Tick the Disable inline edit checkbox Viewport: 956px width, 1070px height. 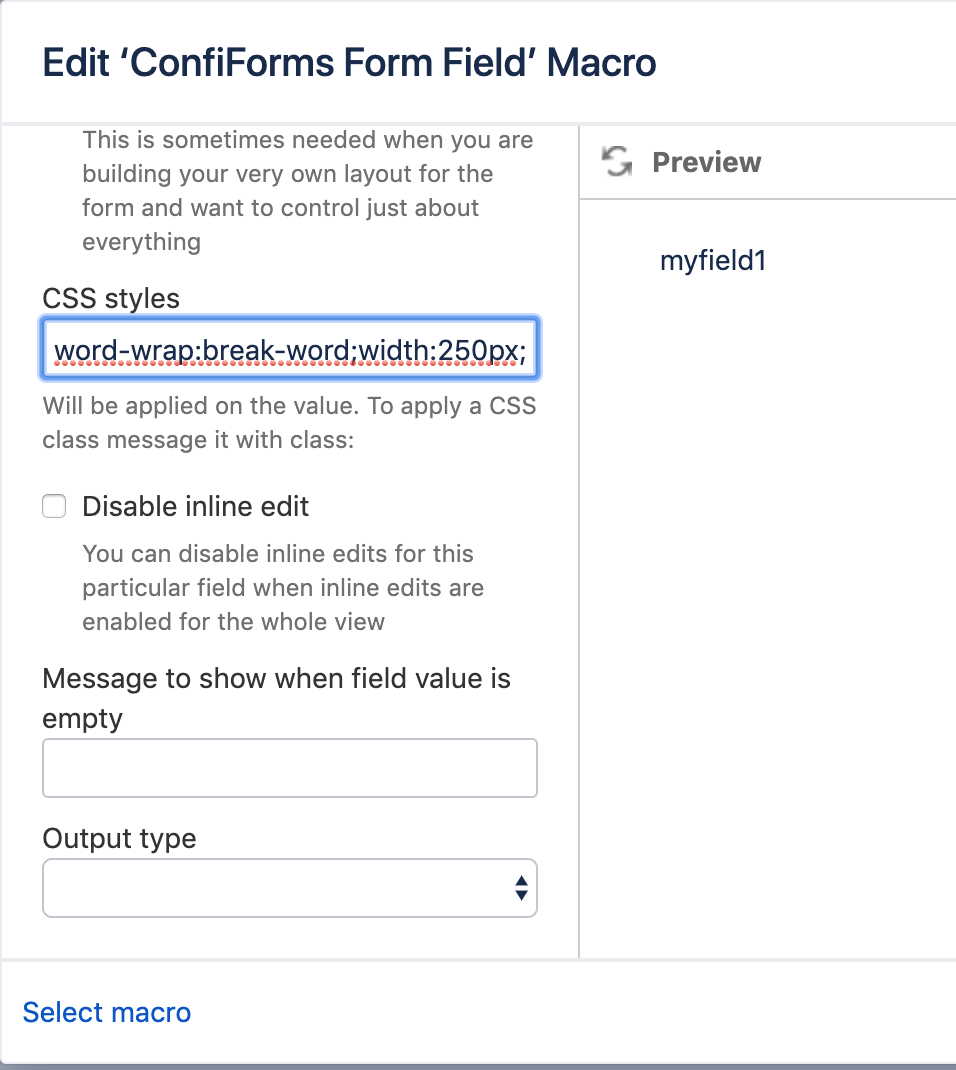click(54, 506)
